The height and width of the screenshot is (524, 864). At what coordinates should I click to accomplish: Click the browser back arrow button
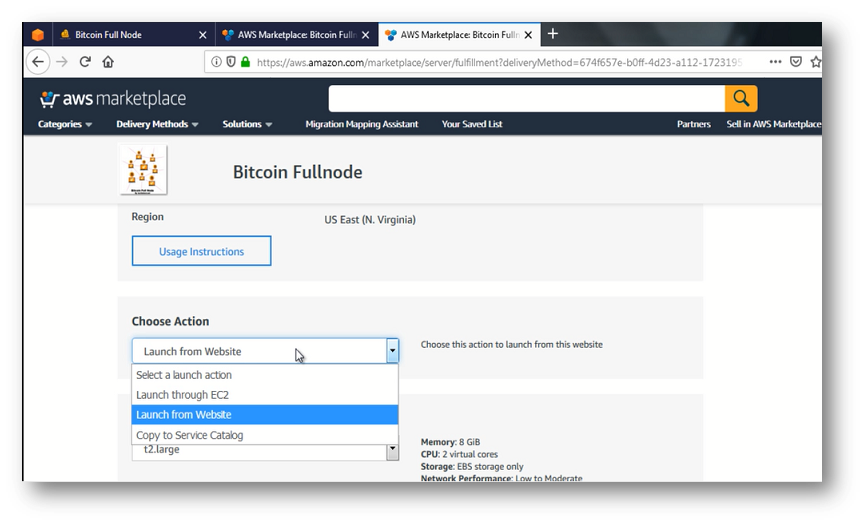tap(37, 62)
